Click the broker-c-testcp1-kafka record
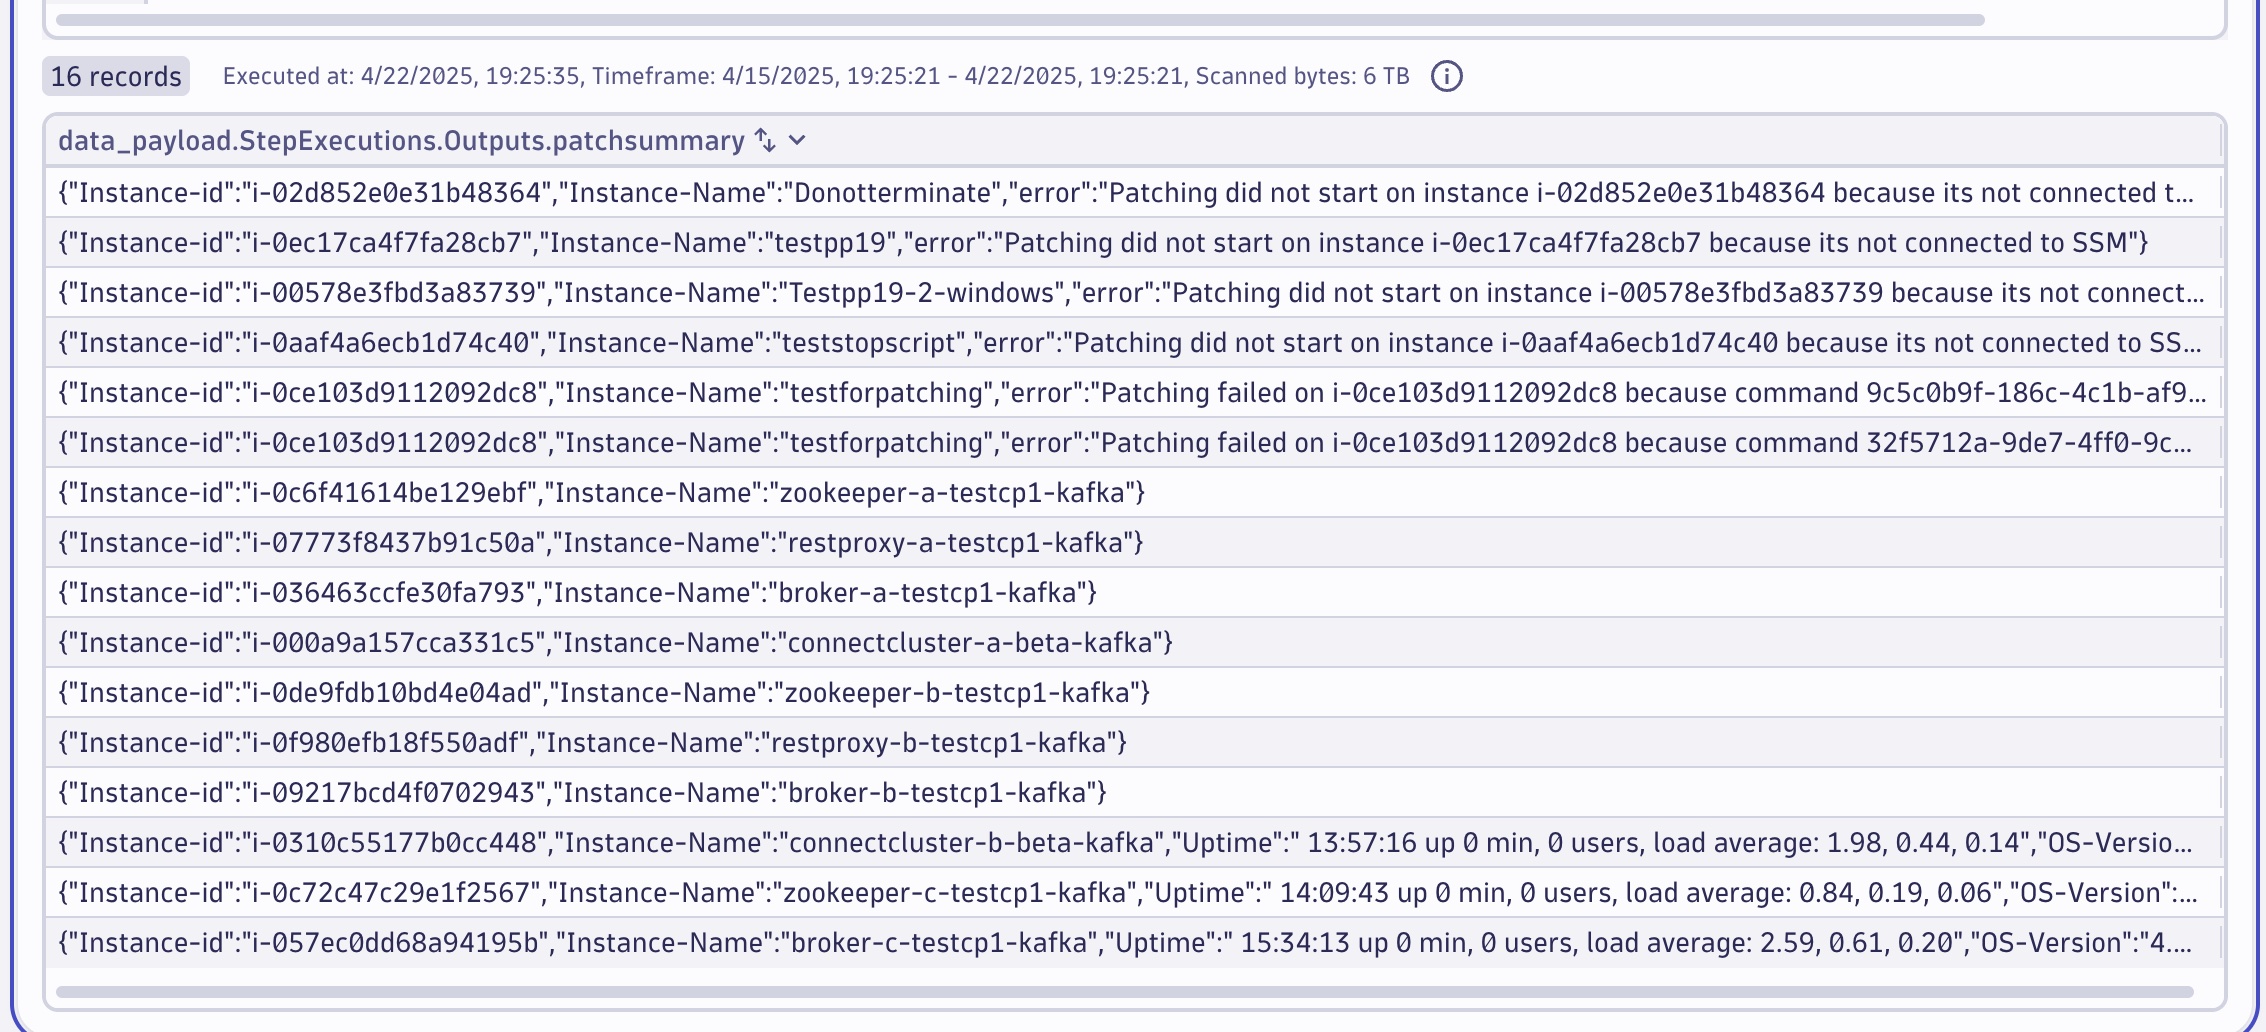 [x=1124, y=943]
